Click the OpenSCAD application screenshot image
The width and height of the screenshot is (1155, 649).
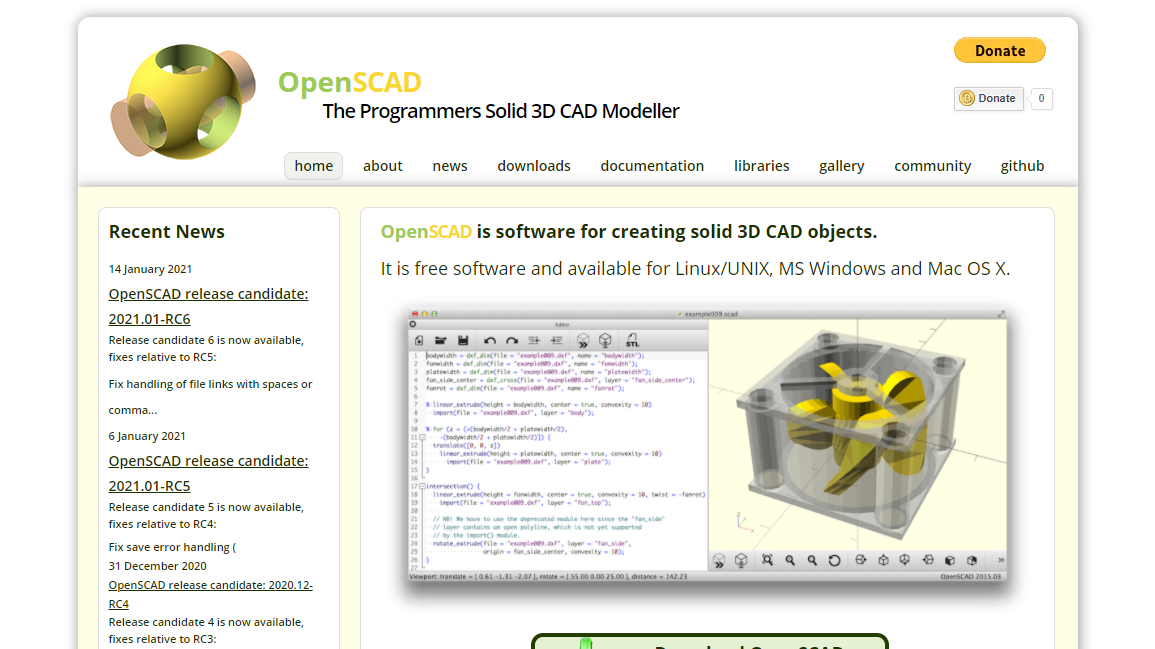(708, 446)
